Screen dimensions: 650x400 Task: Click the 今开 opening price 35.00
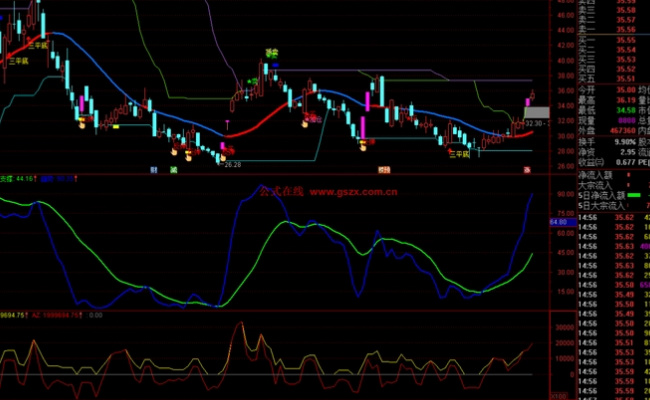point(626,90)
